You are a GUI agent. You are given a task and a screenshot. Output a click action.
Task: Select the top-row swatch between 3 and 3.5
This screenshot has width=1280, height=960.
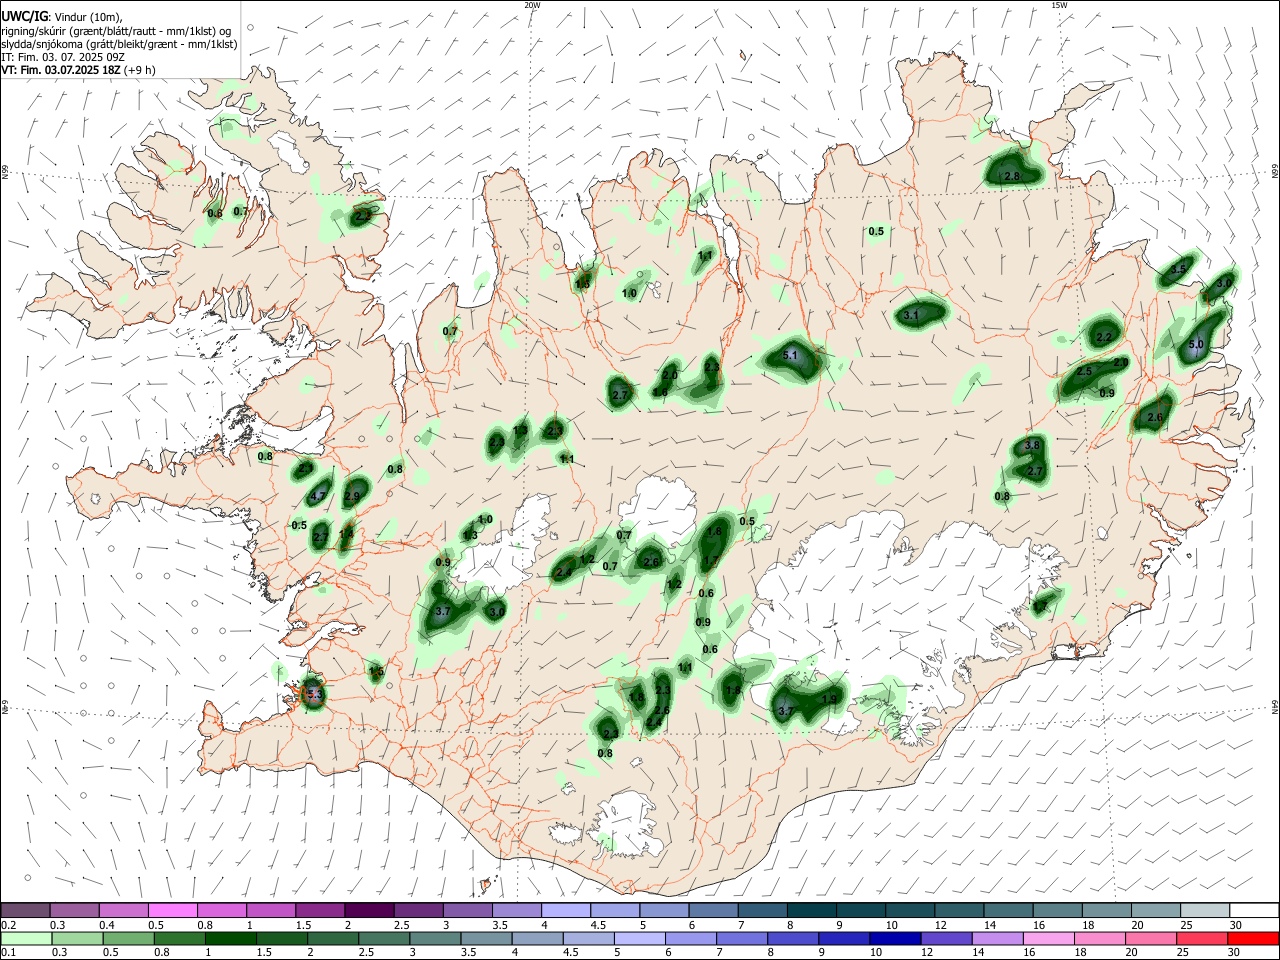[x=468, y=911]
